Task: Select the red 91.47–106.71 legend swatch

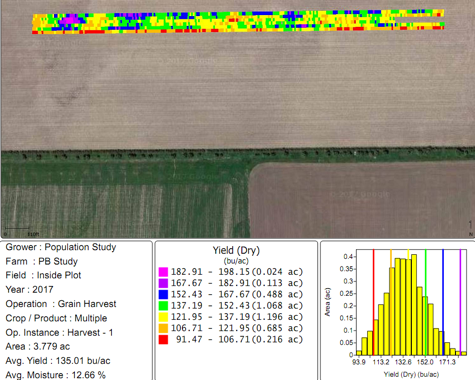Action: [x=163, y=340]
